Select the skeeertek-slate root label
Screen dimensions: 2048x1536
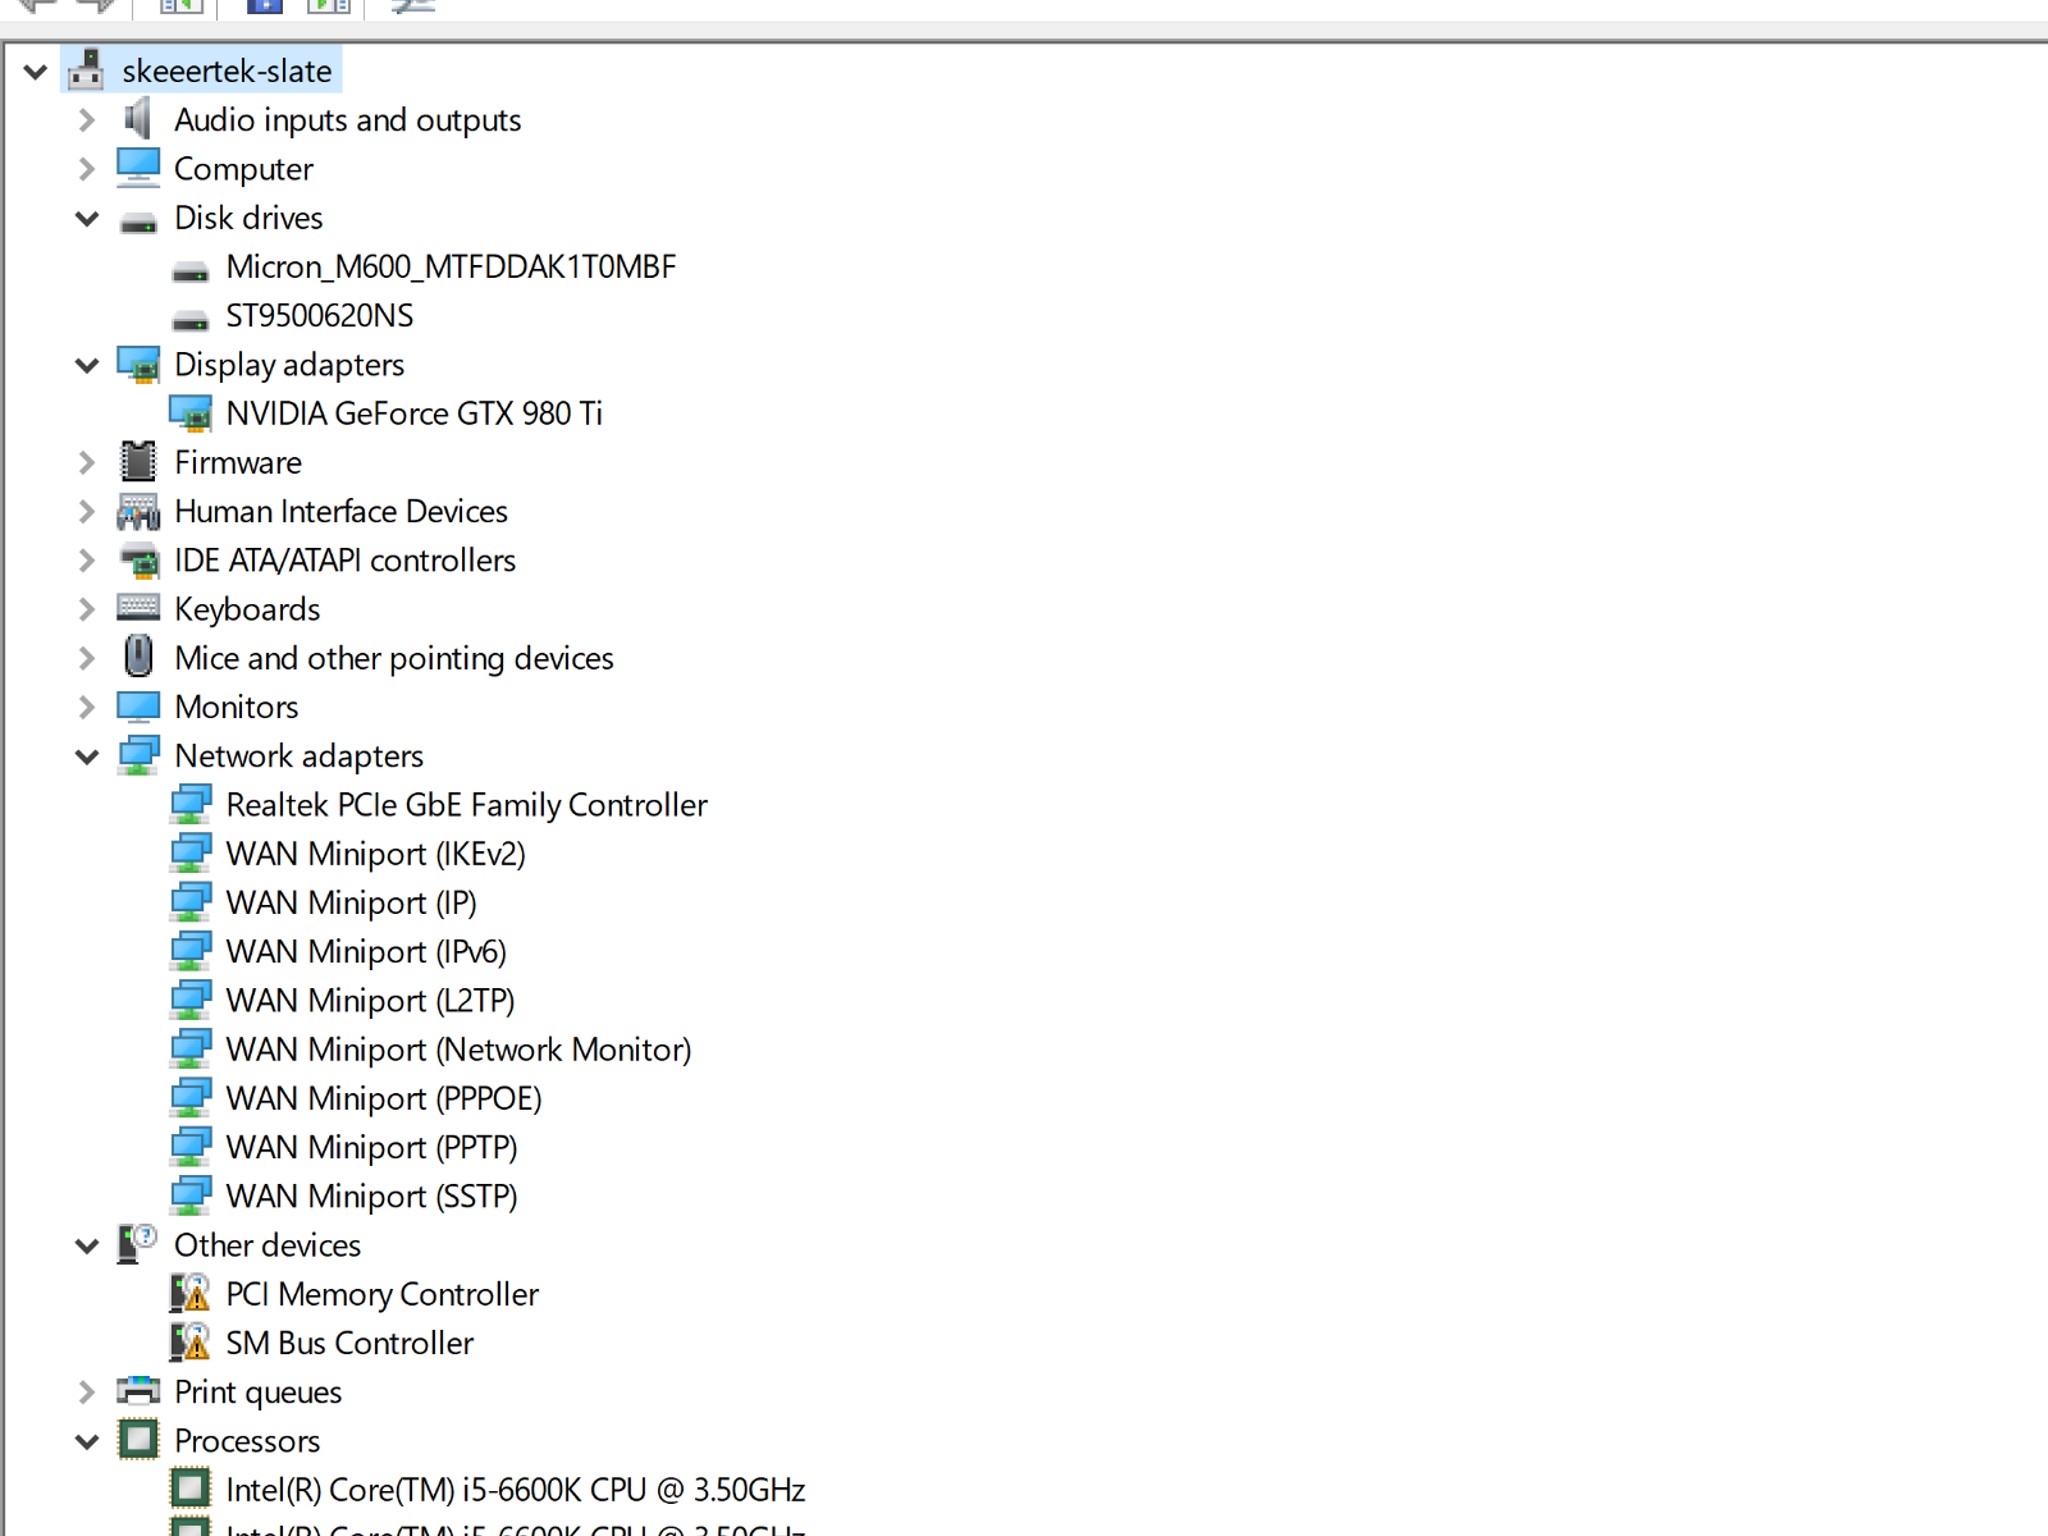pos(227,71)
